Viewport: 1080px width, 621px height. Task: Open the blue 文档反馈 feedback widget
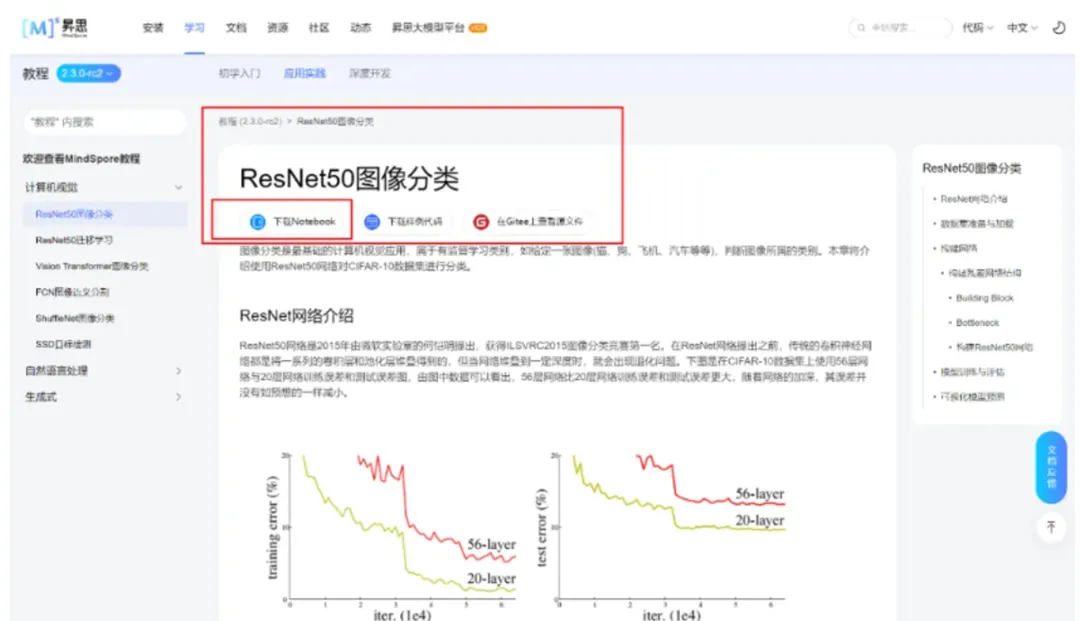point(1051,467)
